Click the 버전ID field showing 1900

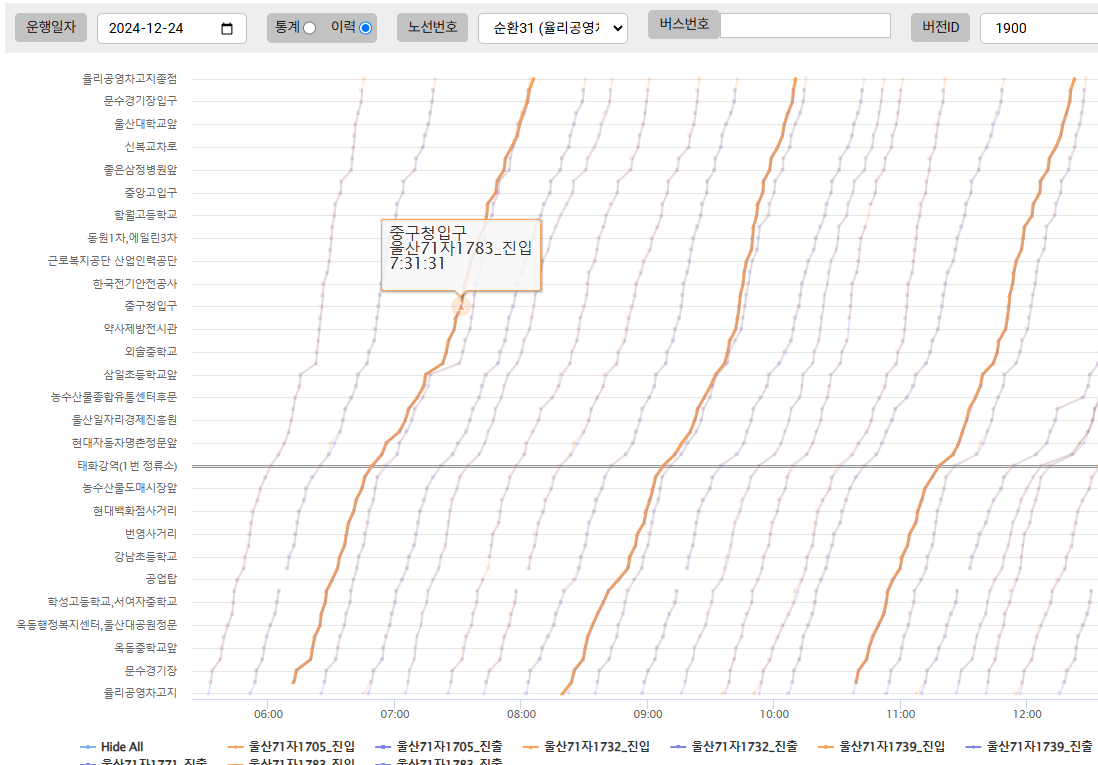pyautogui.click(x=1036, y=29)
